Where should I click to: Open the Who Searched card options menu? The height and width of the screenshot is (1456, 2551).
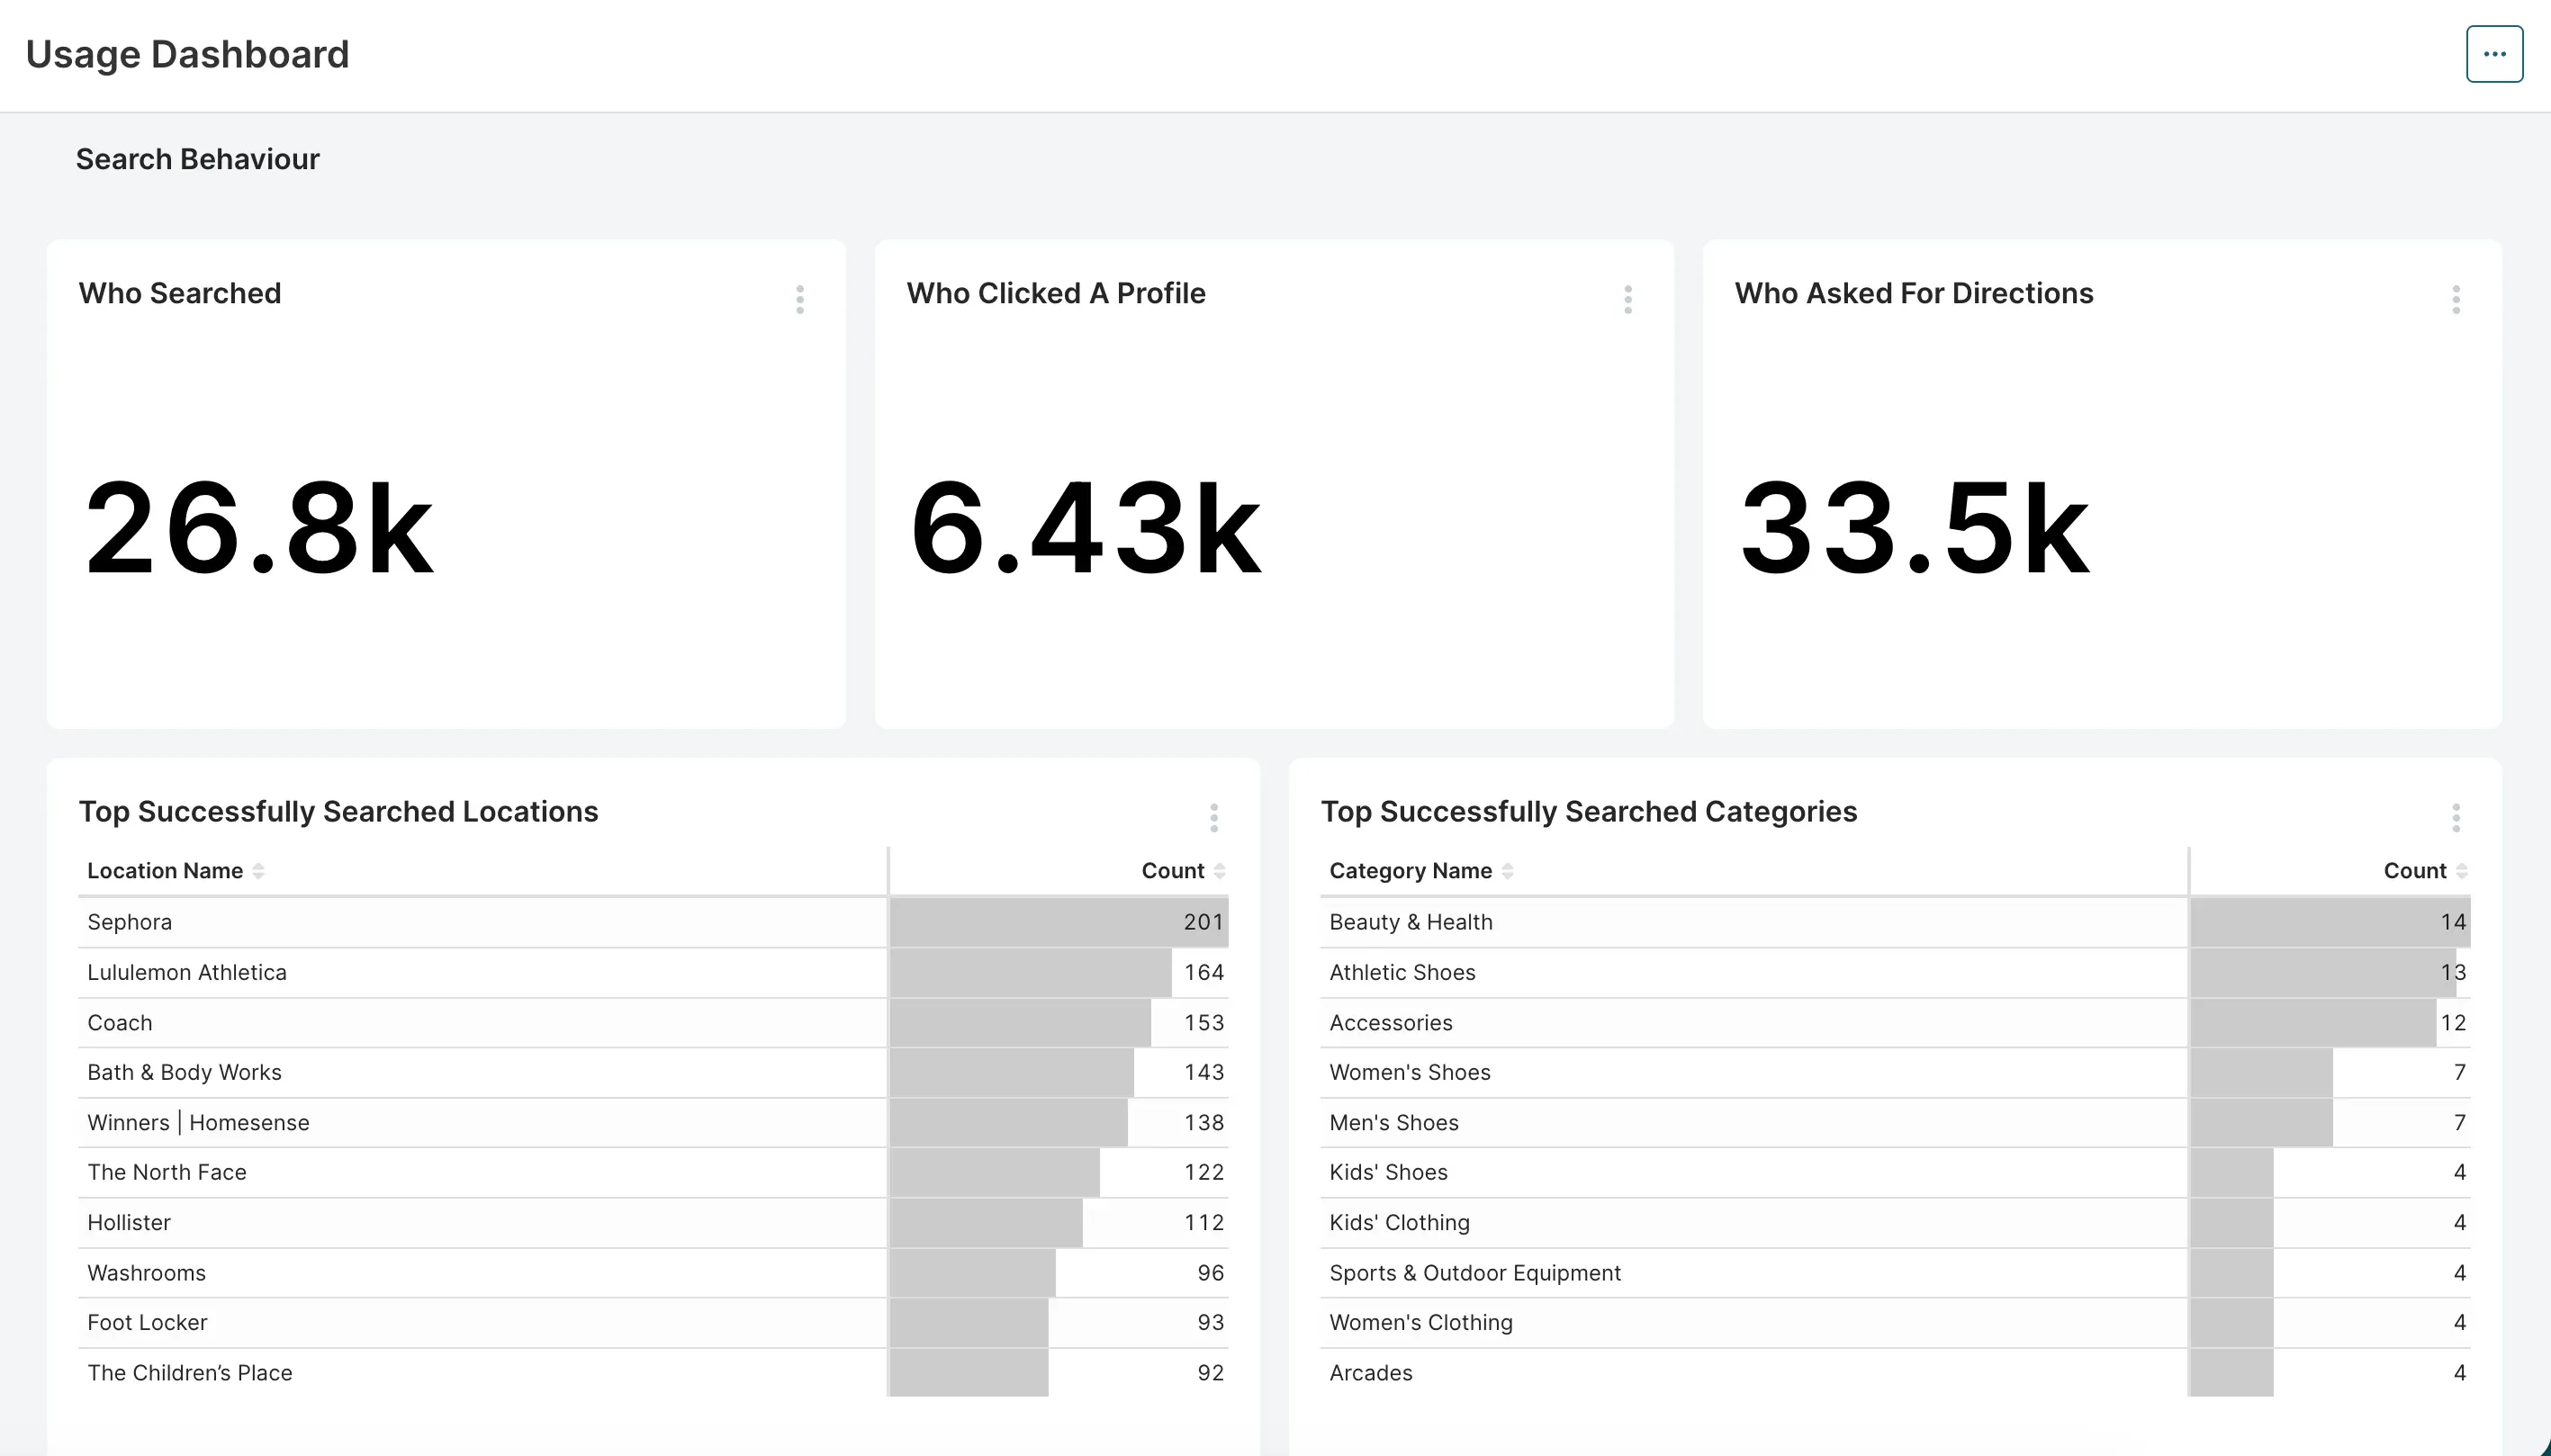coord(799,298)
